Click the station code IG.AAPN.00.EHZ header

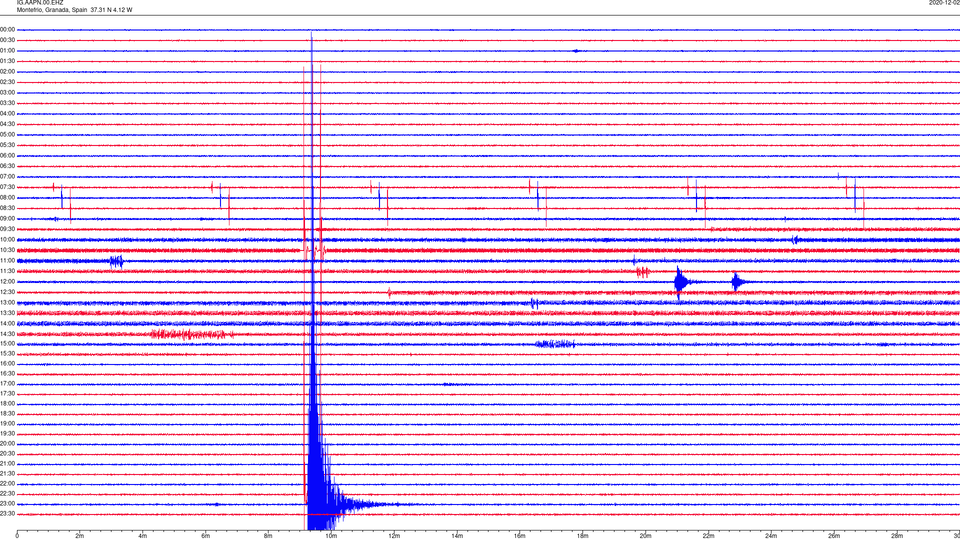40,3
